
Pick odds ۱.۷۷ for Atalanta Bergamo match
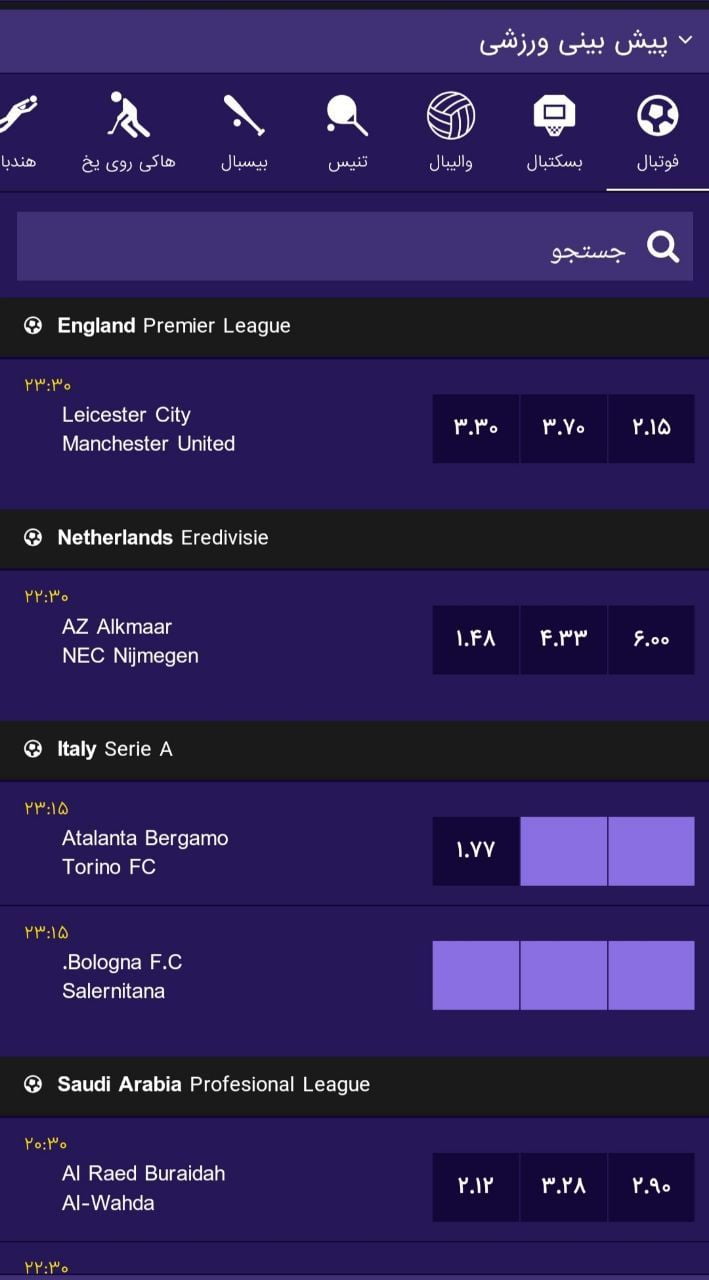475,851
